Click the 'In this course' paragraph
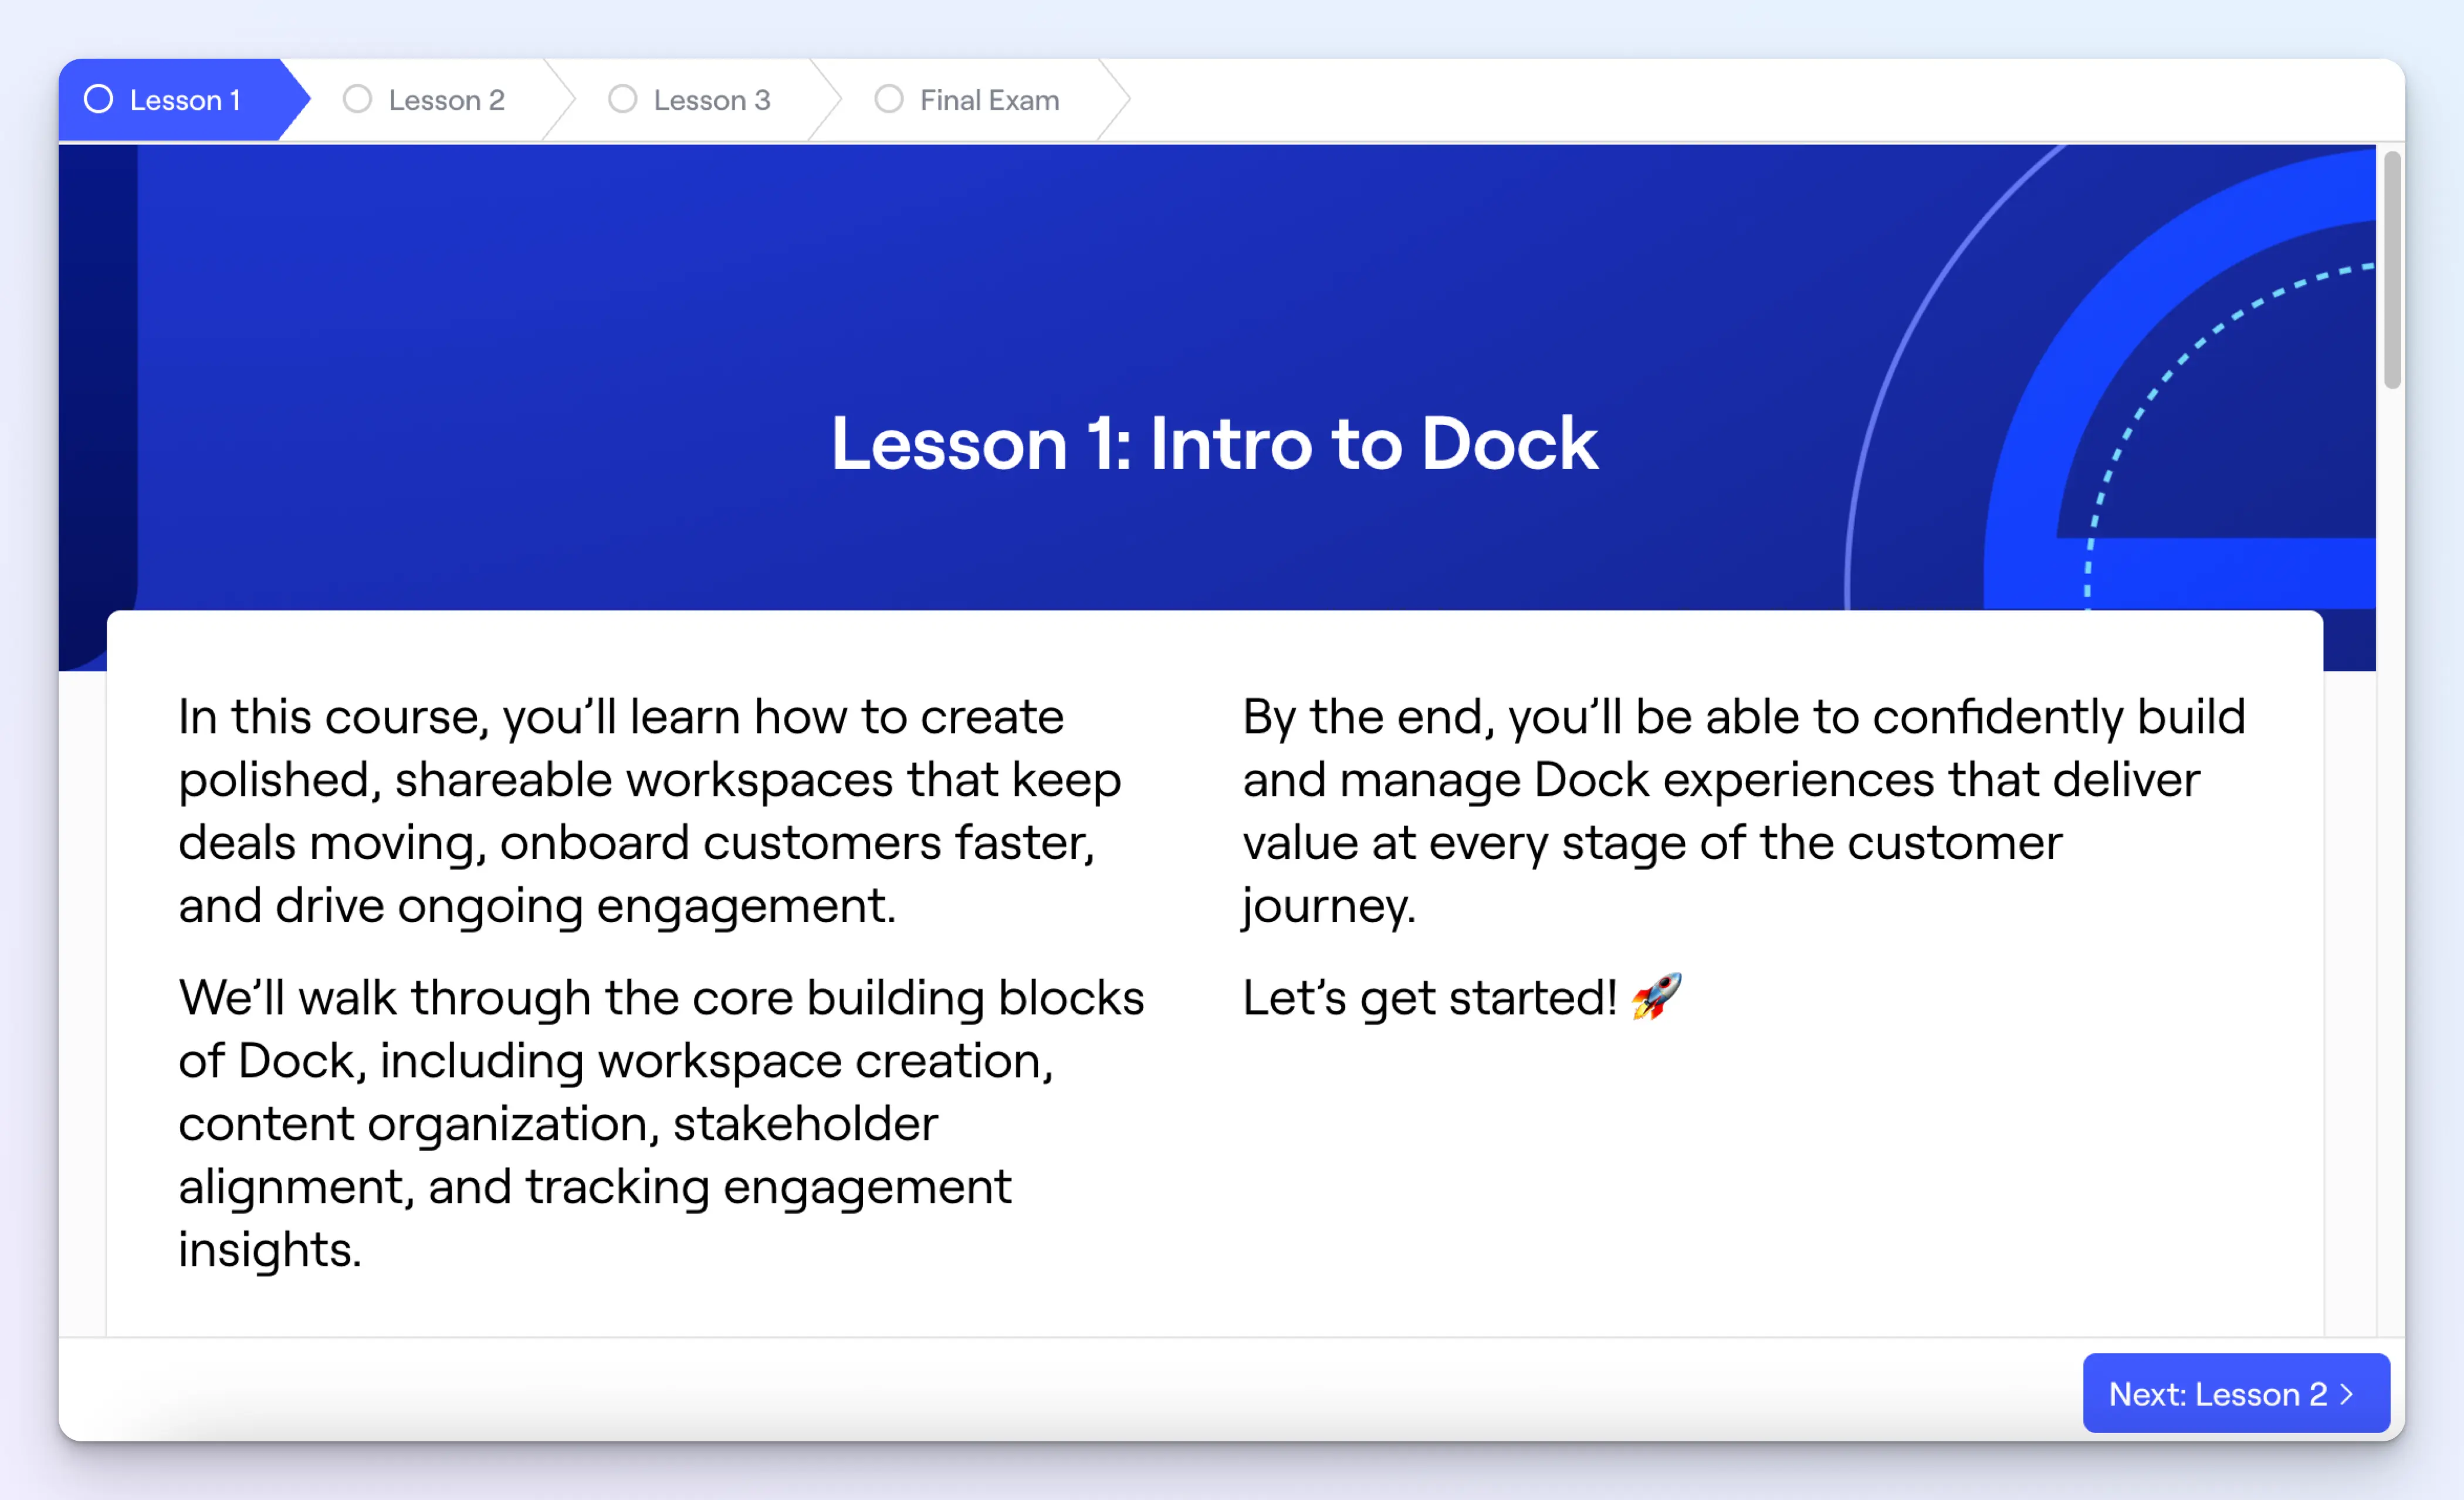Screen dimensions: 2464x1500 [x=650, y=810]
